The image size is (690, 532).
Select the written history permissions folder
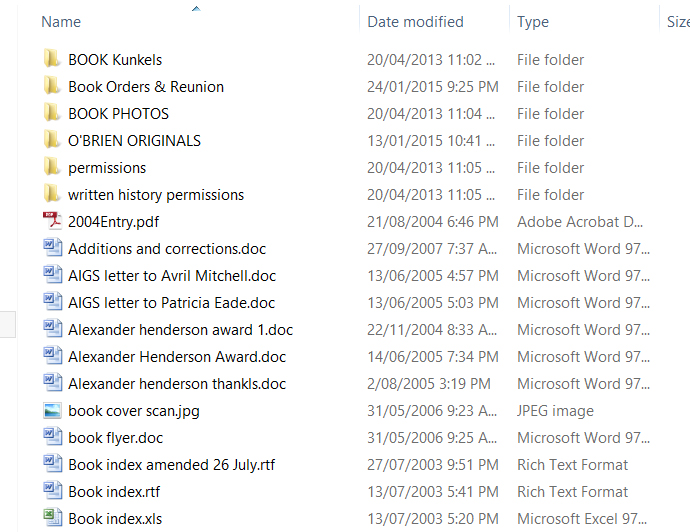coord(156,195)
